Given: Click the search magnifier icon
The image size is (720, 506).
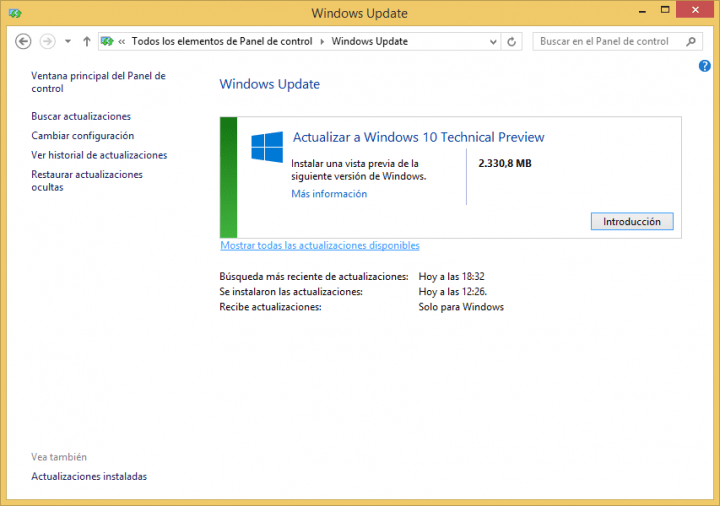Looking at the screenshot, I should click(x=691, y=41).
